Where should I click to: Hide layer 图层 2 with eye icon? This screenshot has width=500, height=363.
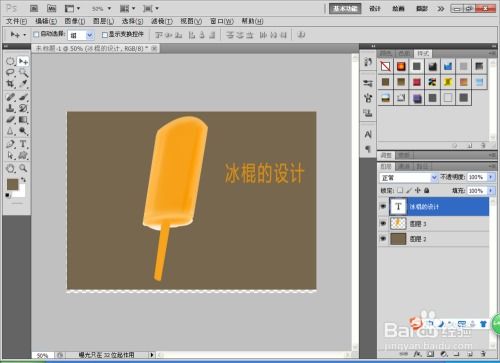tap(383, 239)
